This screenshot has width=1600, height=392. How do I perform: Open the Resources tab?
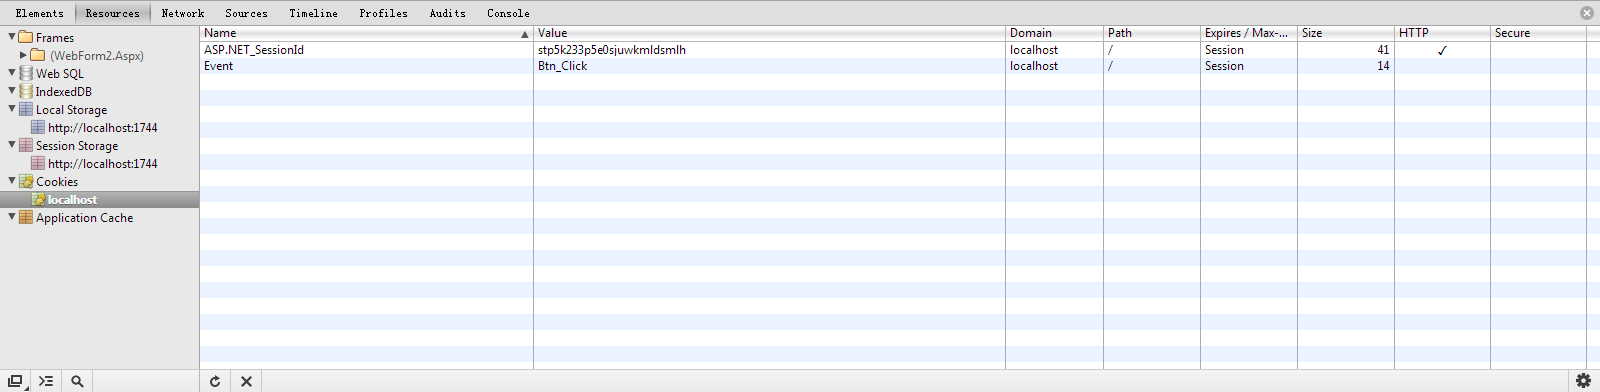coord(112,13)
